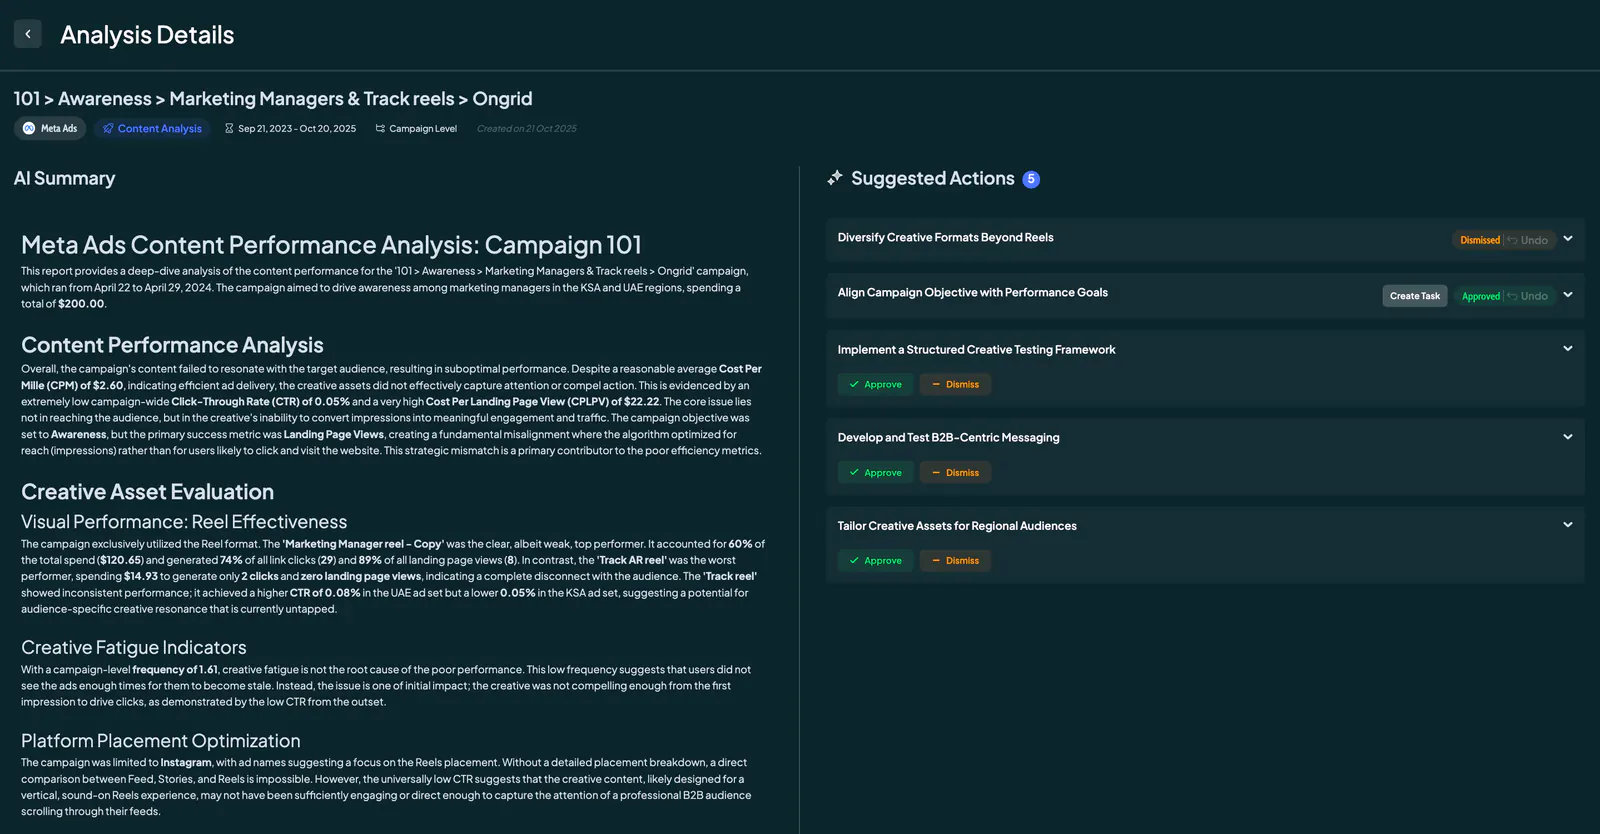The height and width of the screenshot is (834, 1600).
Task: Expand Align Campaign Objective with Performance Goals
Action: 1568,295
